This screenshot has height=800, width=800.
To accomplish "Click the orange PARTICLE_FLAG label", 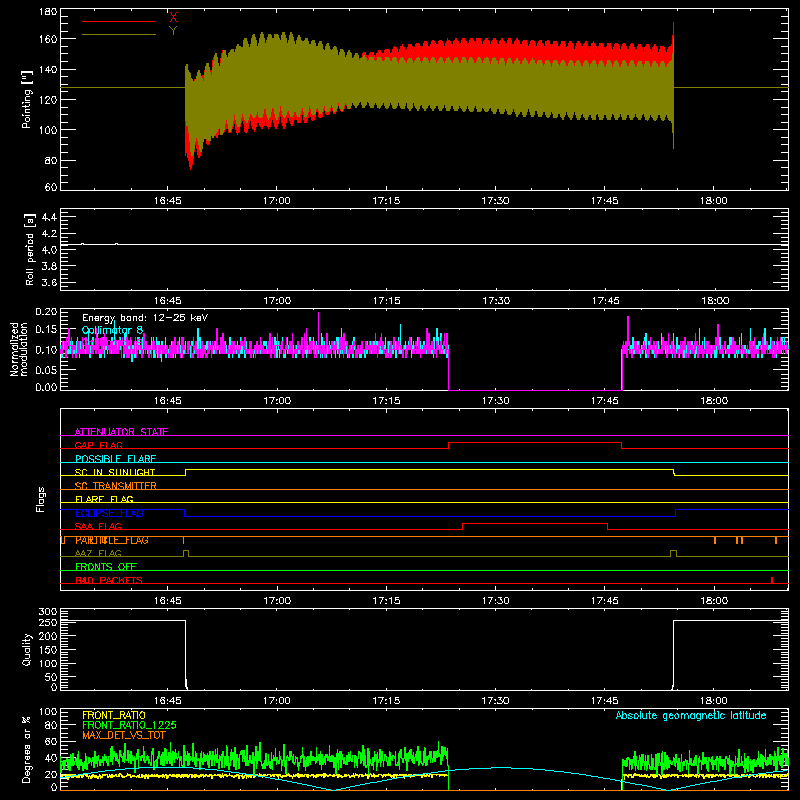I will [112, 540].
